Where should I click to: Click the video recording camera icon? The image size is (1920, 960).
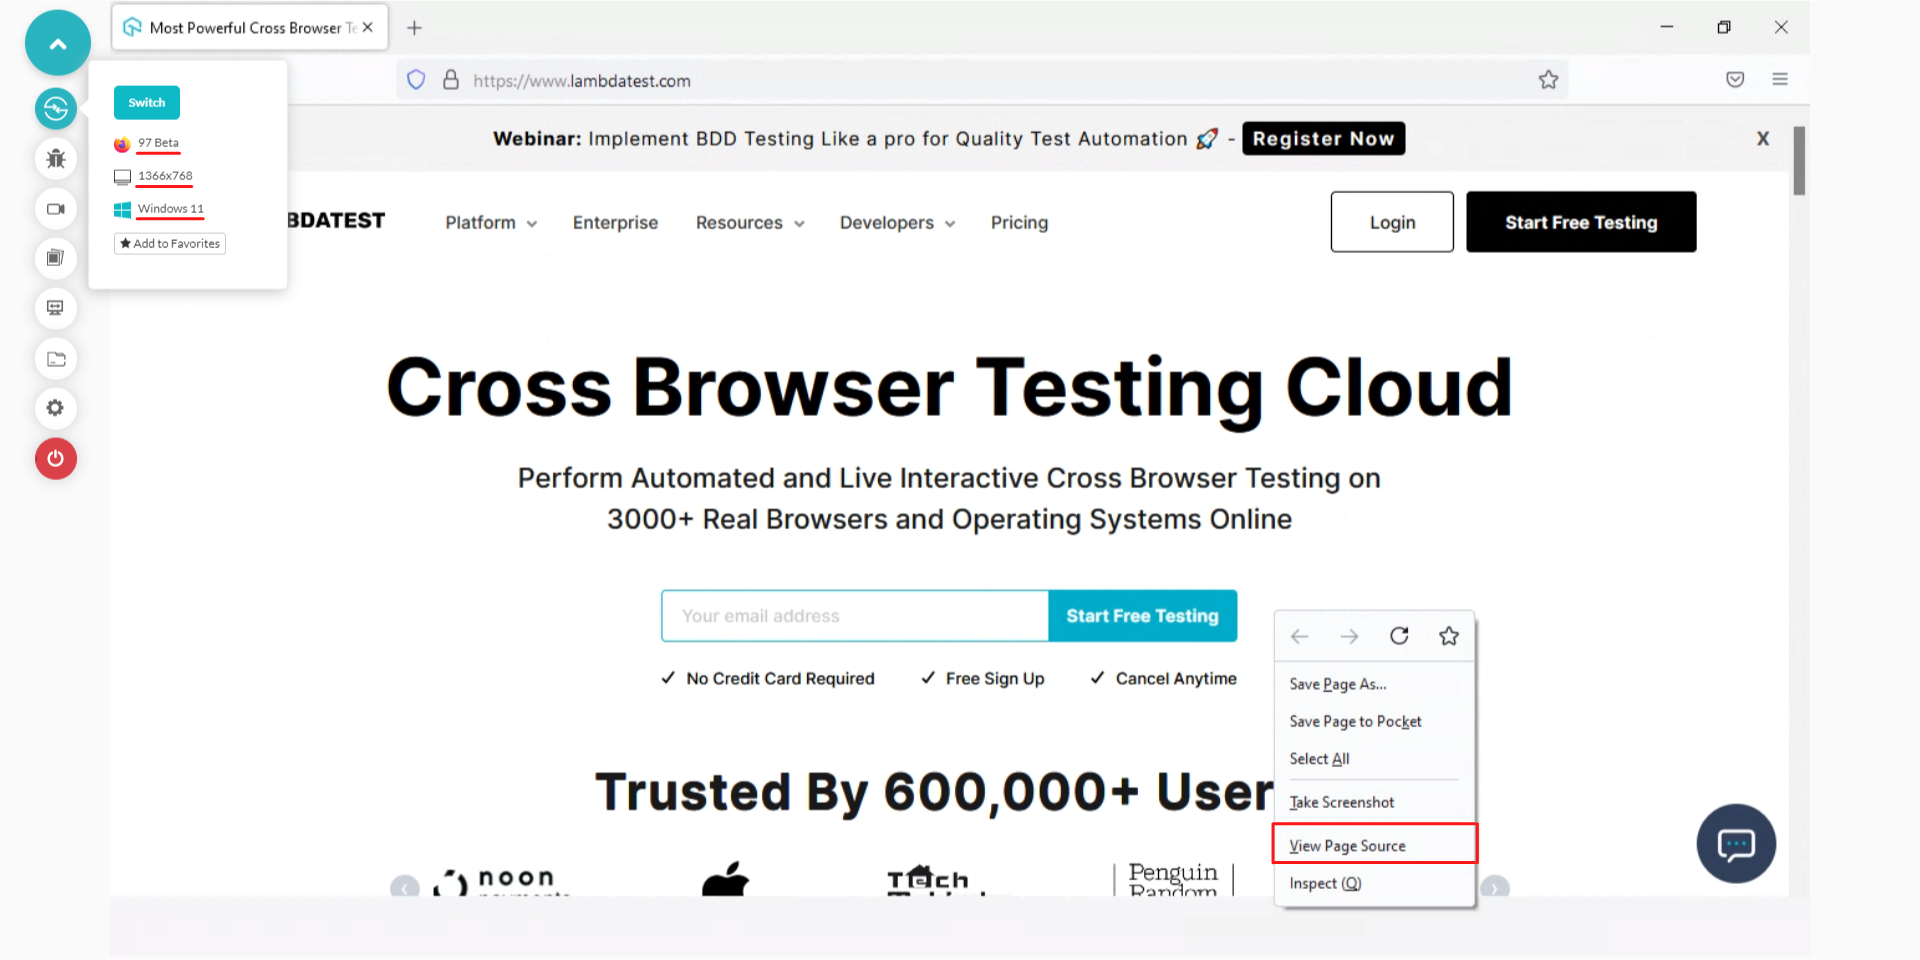coord(56,209)
